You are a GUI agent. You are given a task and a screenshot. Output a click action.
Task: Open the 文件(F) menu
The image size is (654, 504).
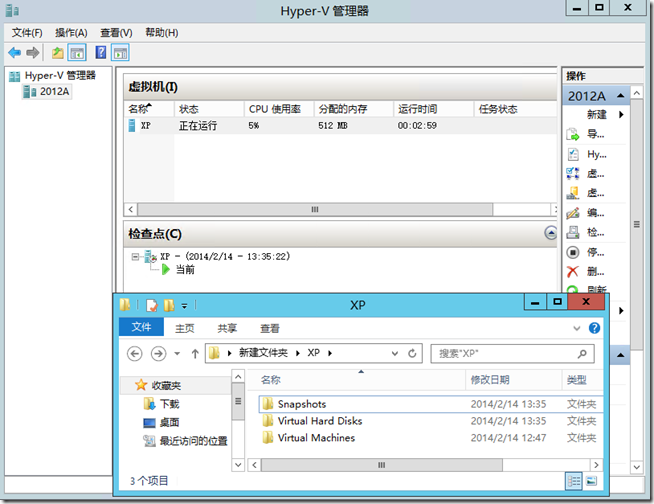click(x=27, y=33)
